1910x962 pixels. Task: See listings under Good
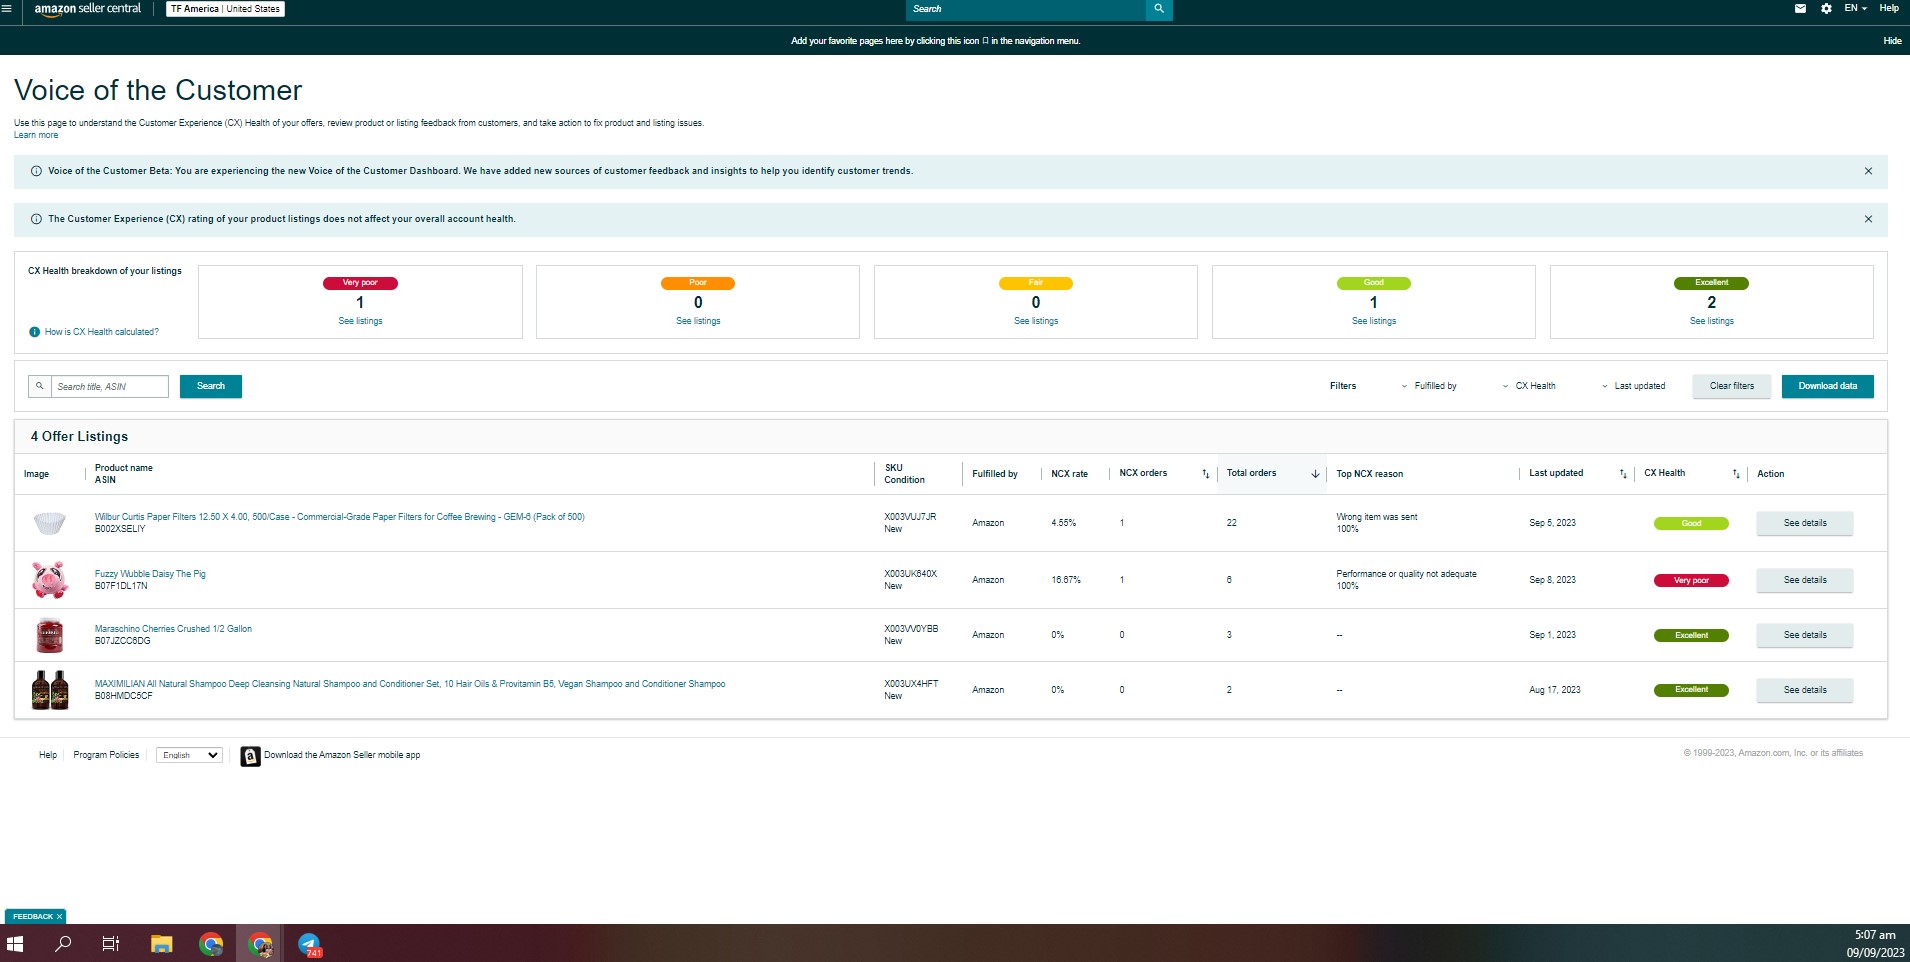click(x=1374, y=321)
